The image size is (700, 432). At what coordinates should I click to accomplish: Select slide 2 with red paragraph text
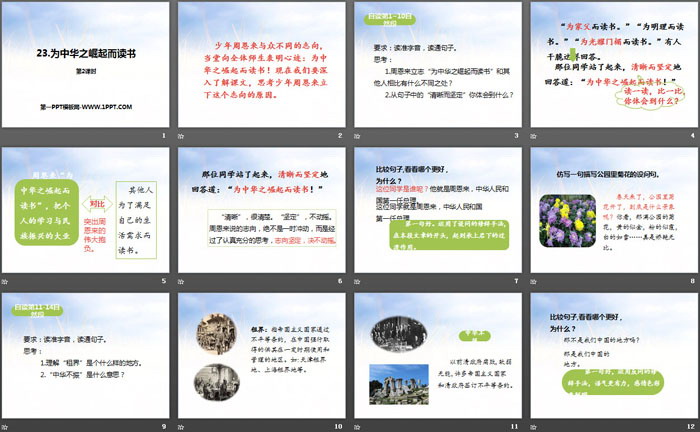pos(262,64)
